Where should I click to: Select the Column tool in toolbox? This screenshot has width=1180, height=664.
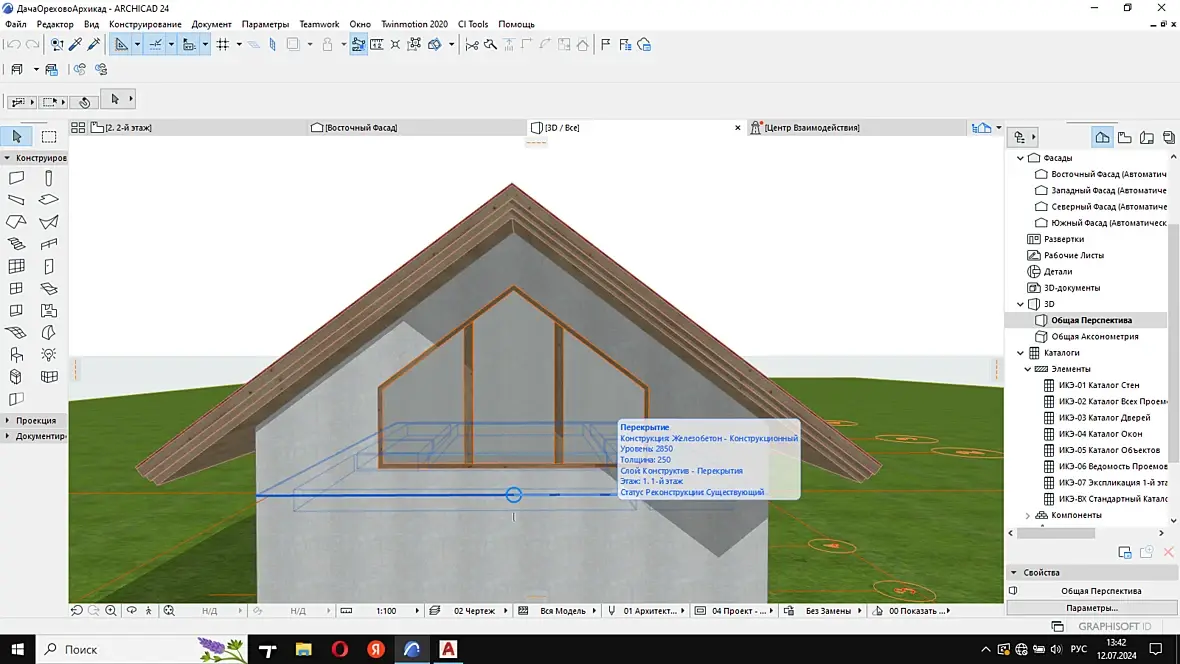click(x=49, y=178)
